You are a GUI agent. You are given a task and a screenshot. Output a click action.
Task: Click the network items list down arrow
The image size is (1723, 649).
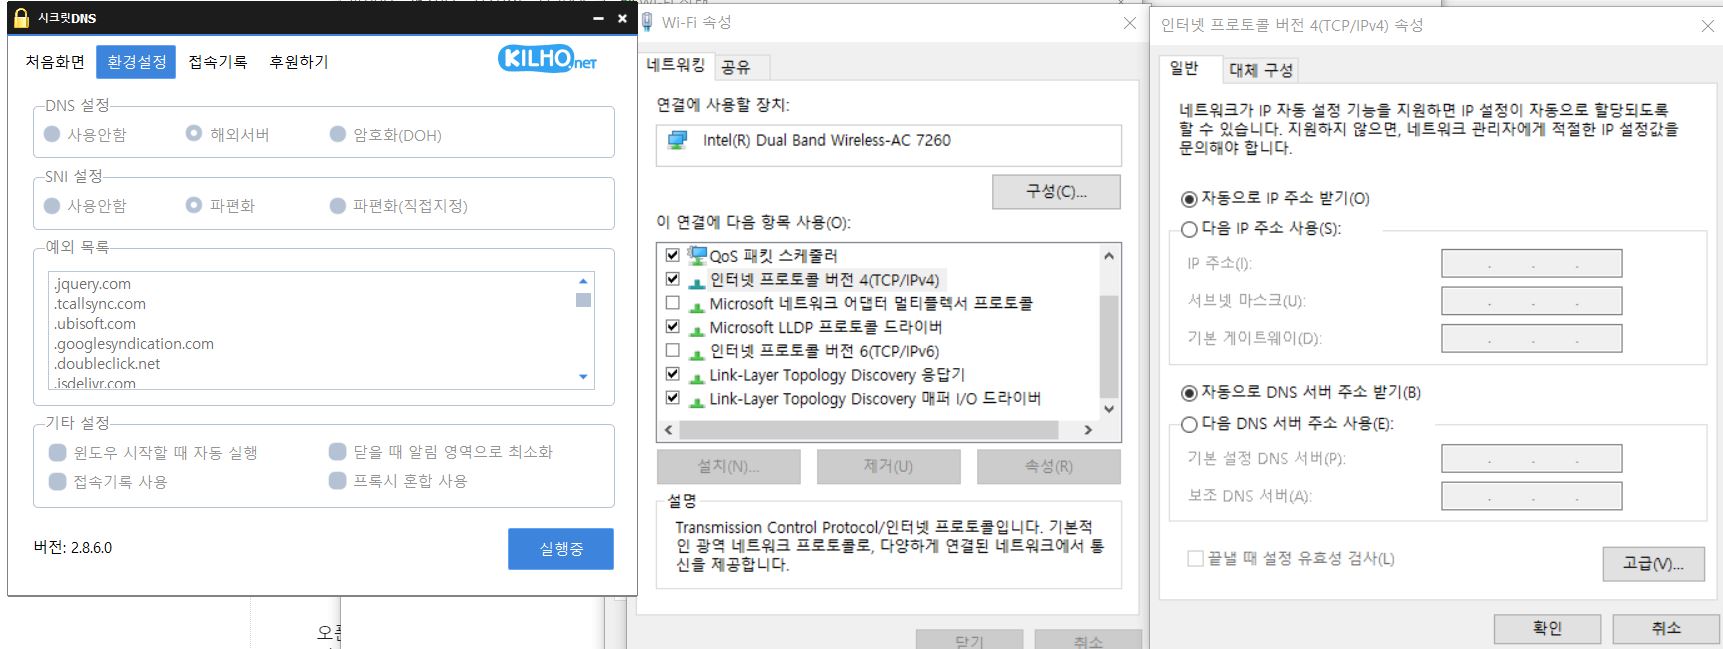1108,409
